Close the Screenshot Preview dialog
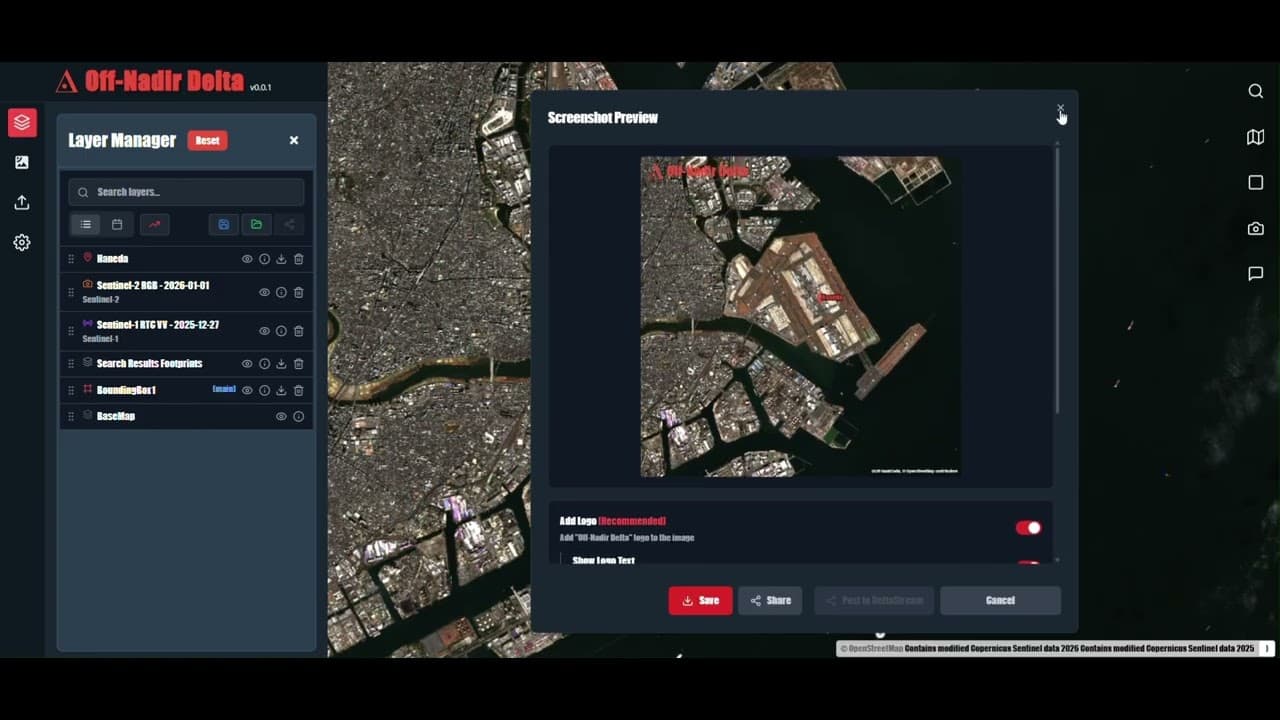This screenshot has height=720, width=1280. [x=1060, y=109]
